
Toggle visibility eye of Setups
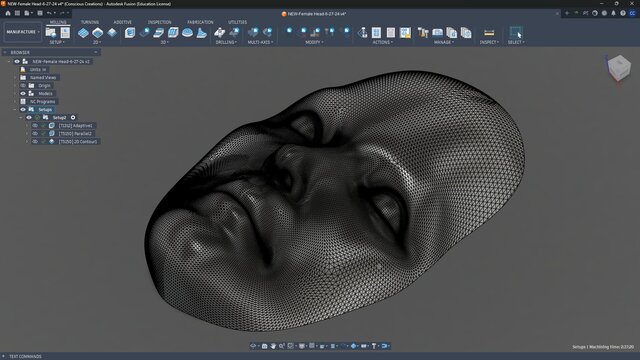point(23,109)
